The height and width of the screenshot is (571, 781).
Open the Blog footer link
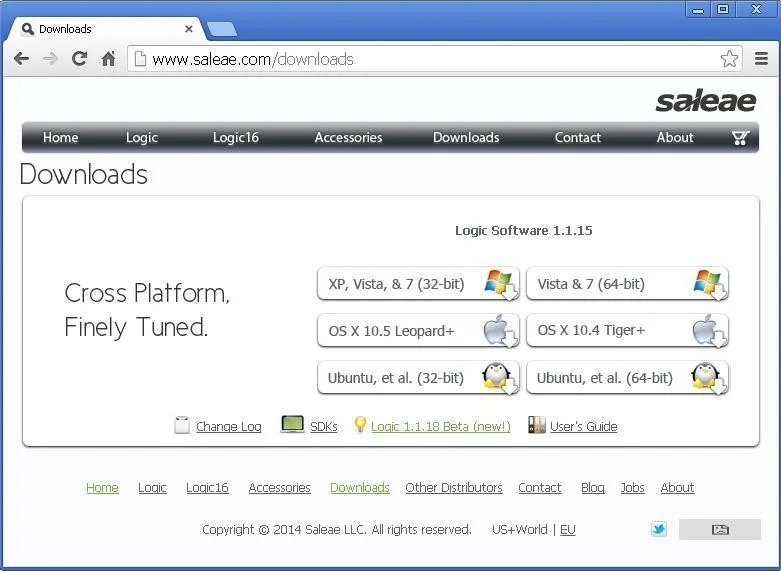tap(593, 487)
